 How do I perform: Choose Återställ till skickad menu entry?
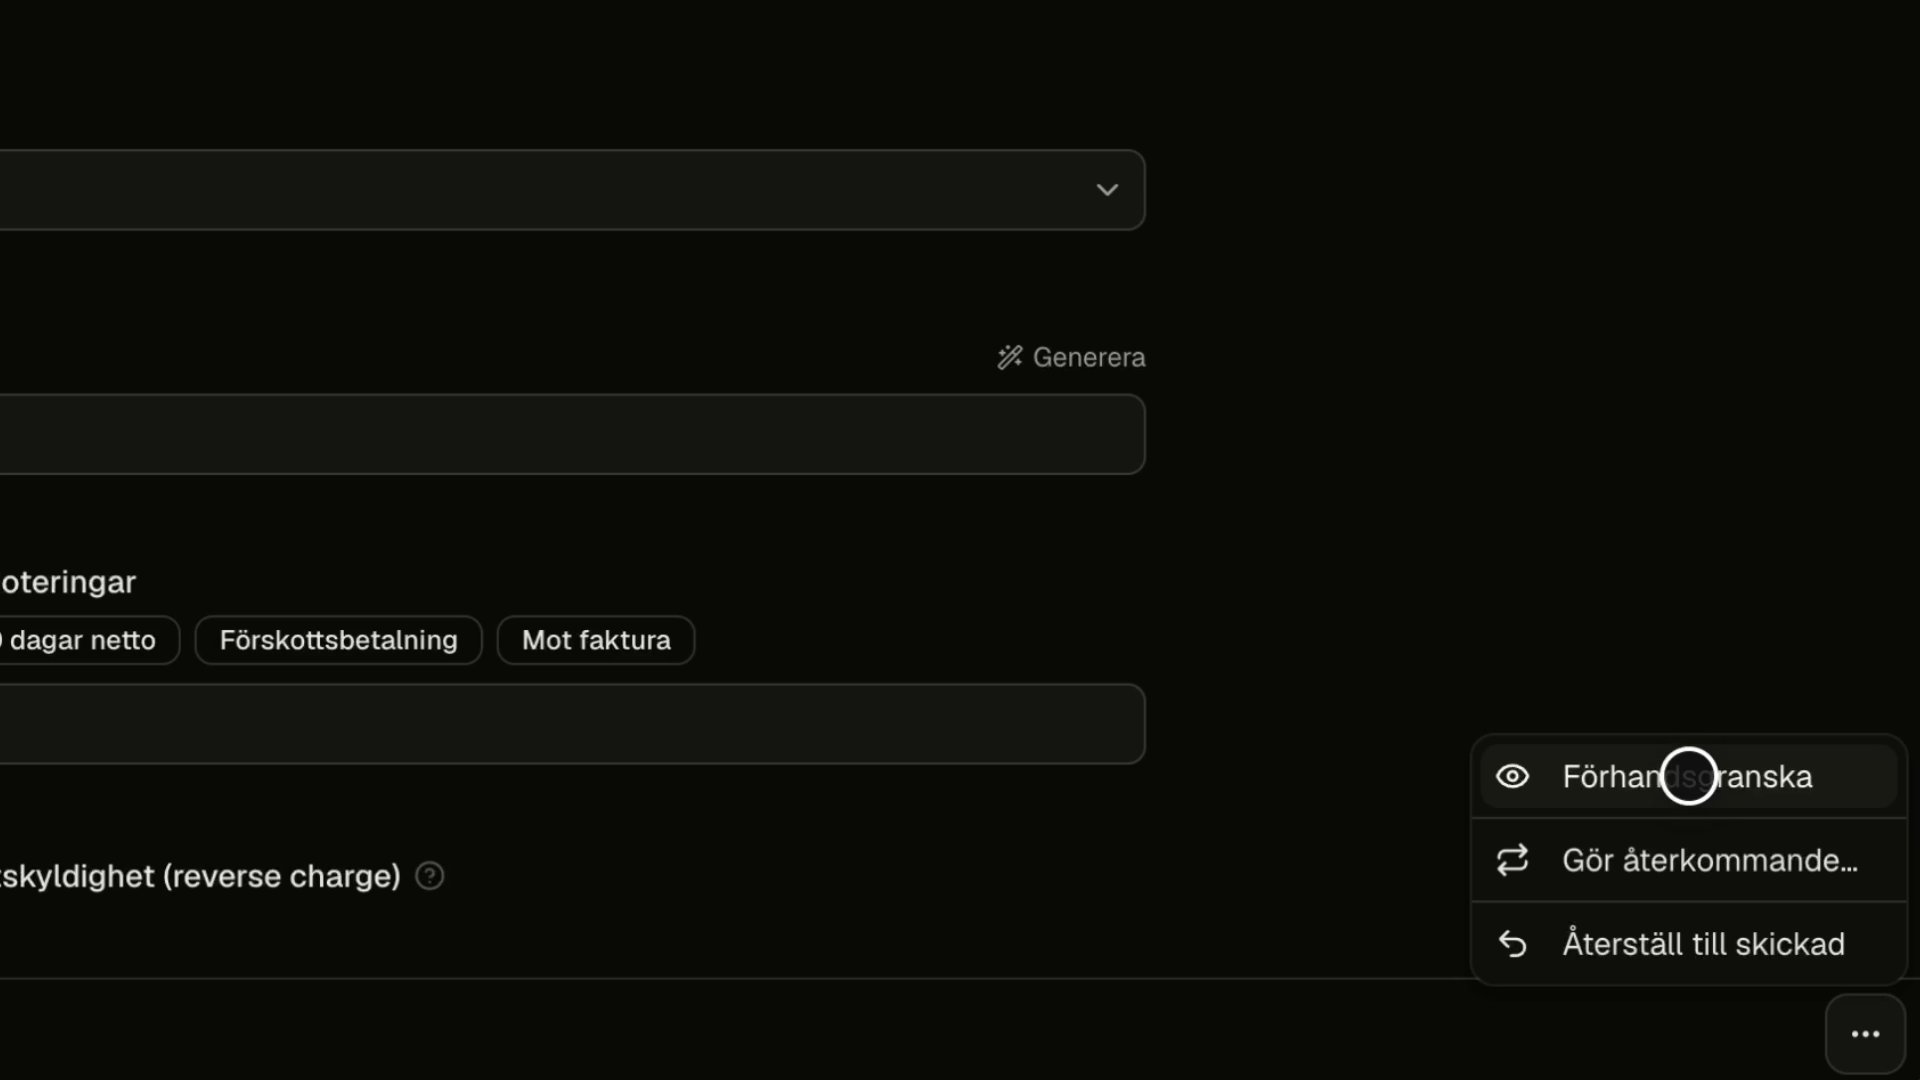click(1688, 944)
